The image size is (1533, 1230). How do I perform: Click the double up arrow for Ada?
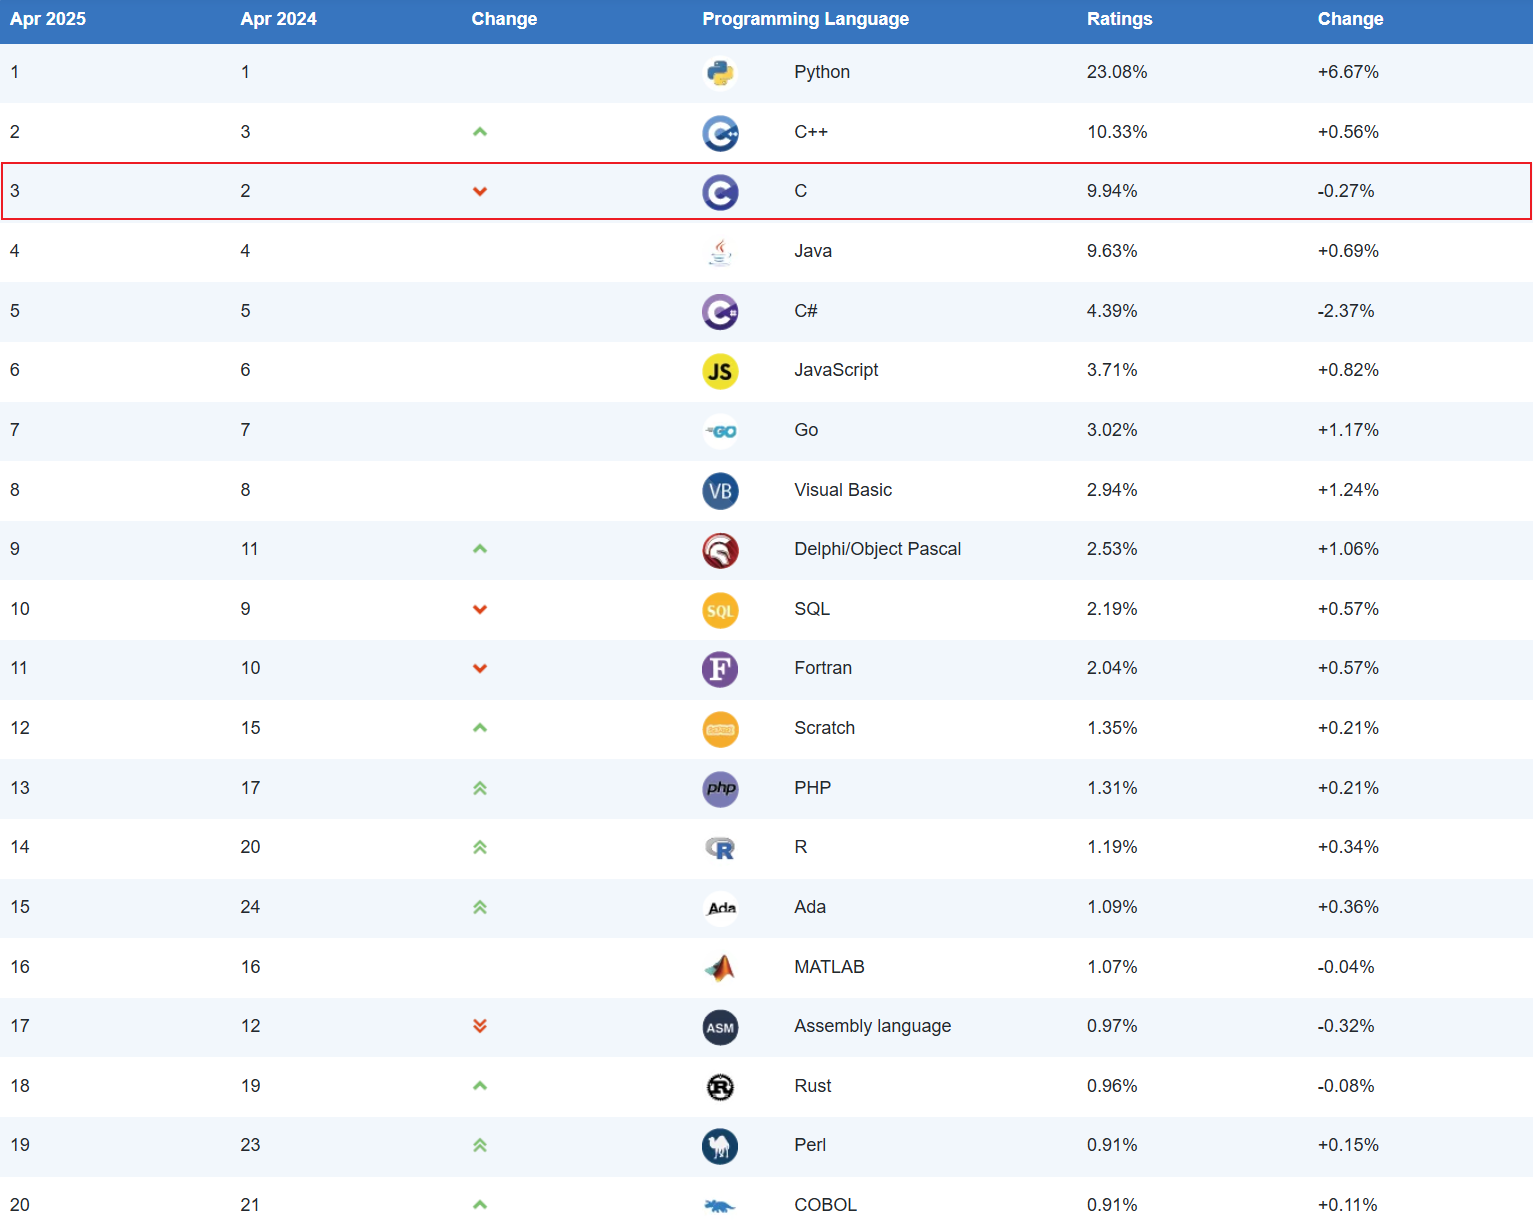pyautogui.click(x=480, y=907)
